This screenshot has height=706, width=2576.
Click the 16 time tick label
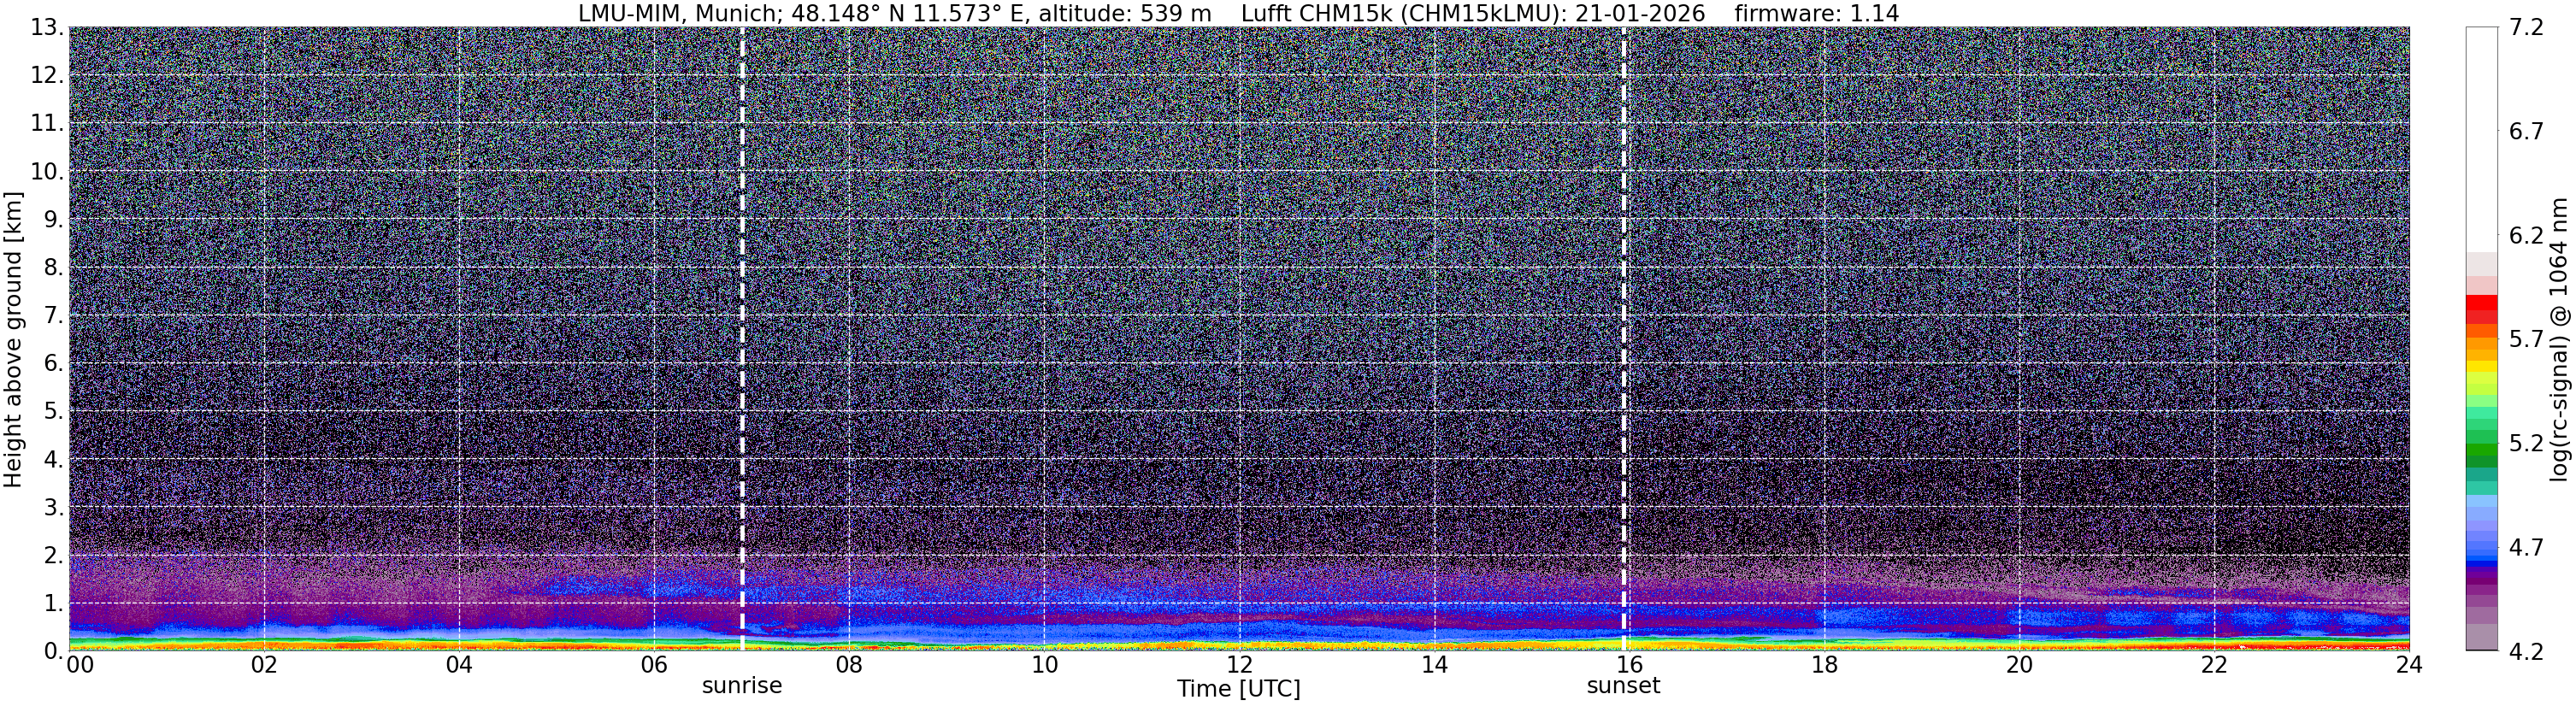click(x=1629, y=665)
